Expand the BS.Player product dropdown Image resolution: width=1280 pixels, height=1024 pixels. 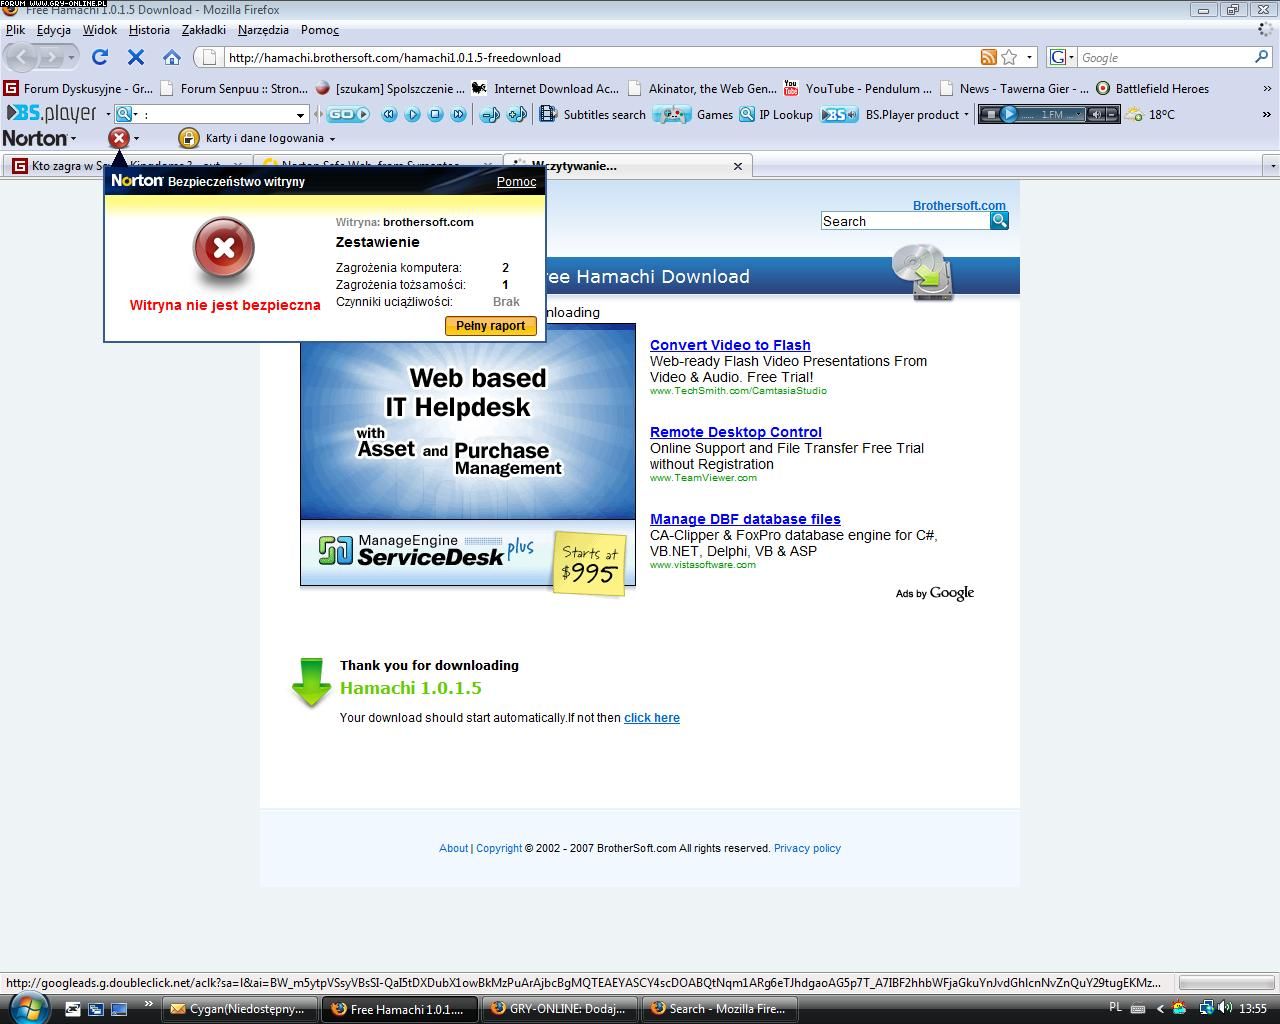966,115
